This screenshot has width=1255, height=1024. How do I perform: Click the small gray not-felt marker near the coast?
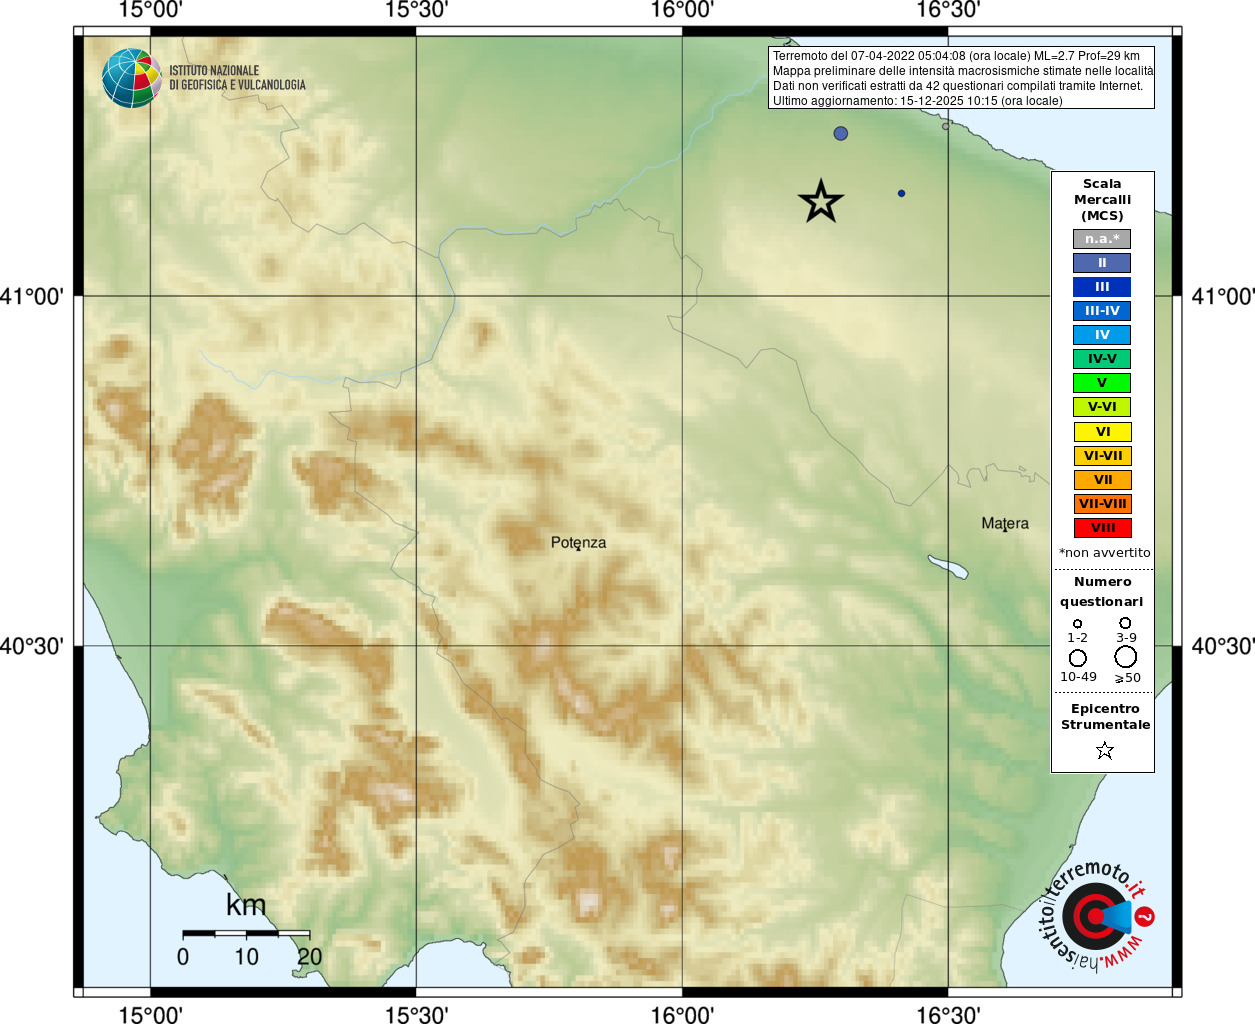point(946,126)
